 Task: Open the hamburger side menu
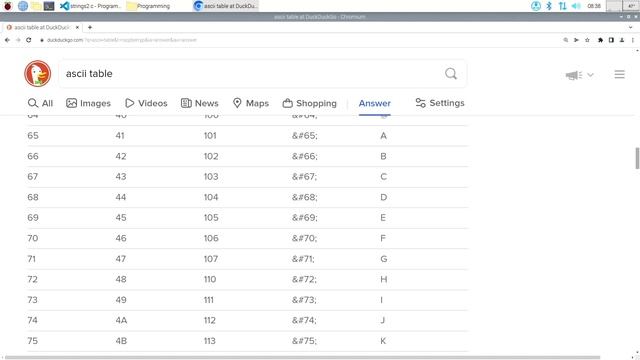(620, 74)
